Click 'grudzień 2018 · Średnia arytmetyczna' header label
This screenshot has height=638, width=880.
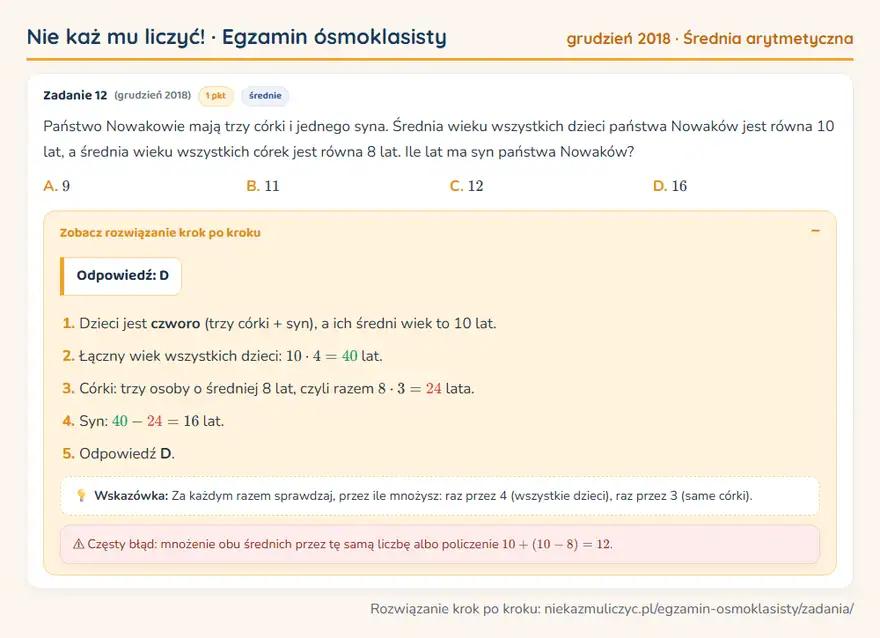[x=710, y=39]
